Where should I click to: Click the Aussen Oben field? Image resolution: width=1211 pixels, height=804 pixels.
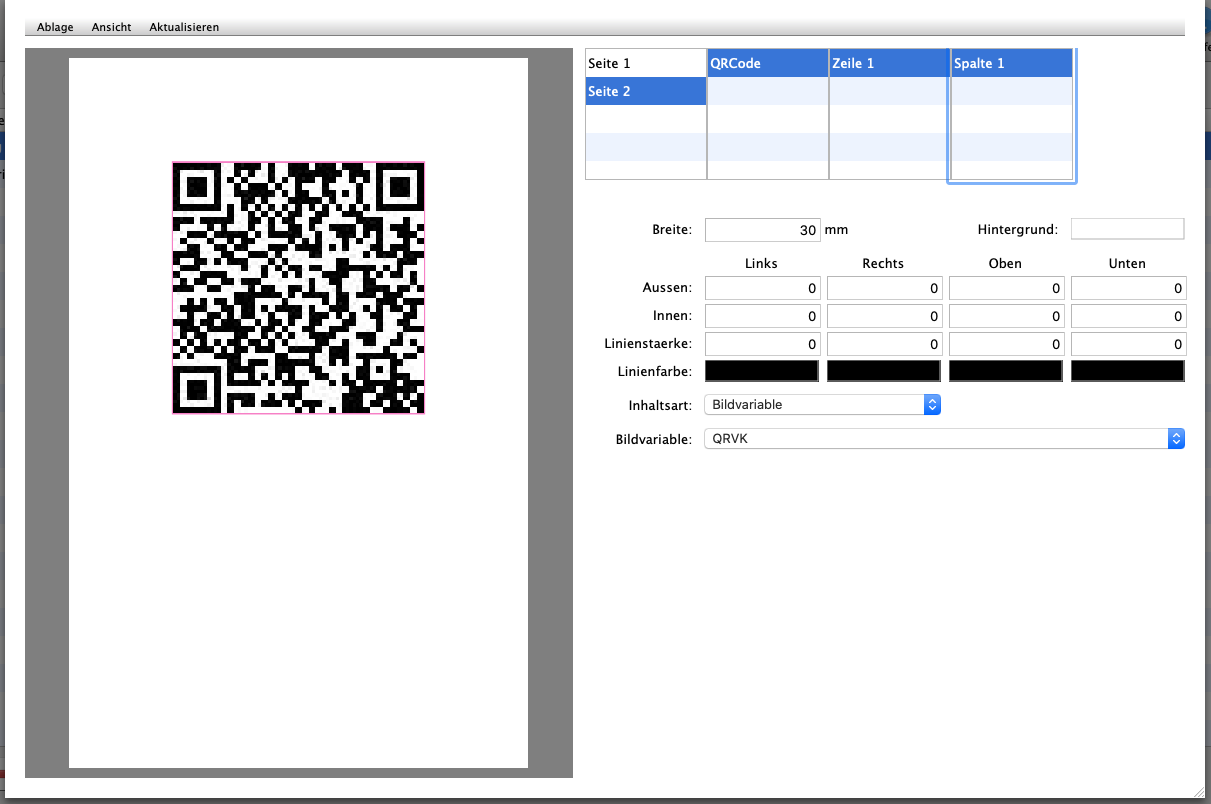[x=1007, y=288]
